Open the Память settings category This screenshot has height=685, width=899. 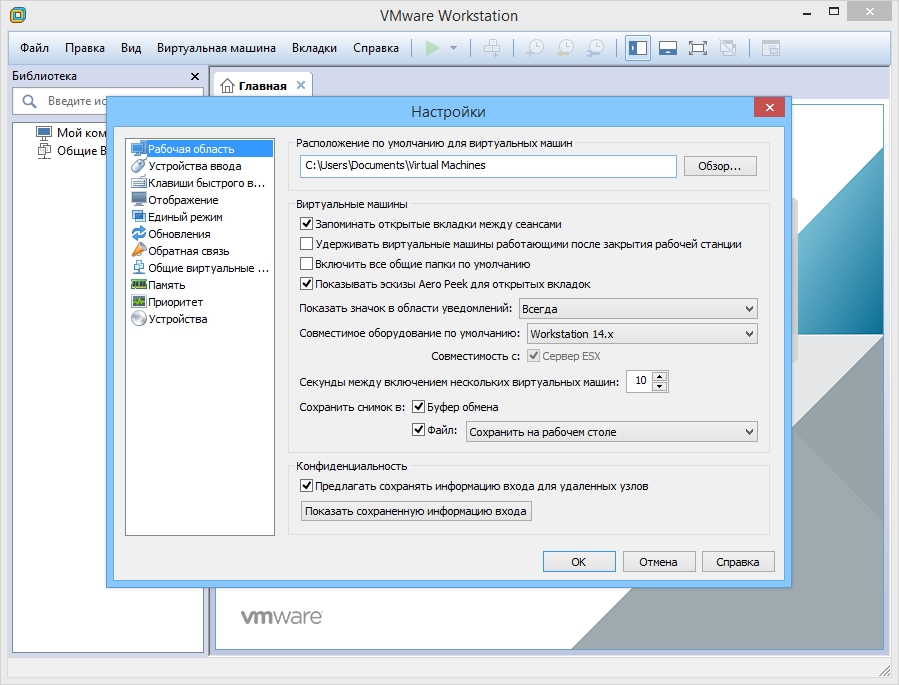tap(166, 285)
